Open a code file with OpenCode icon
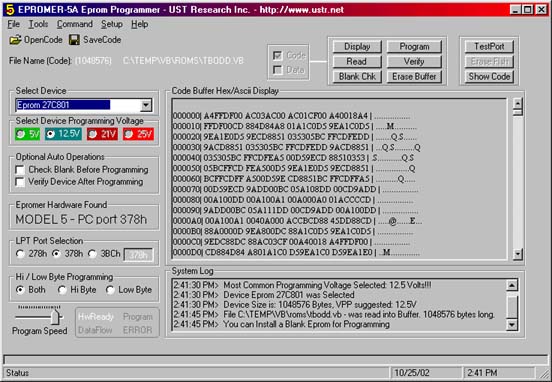The height and width of the screenshot is (382, 552). click(x=15, y=40)
